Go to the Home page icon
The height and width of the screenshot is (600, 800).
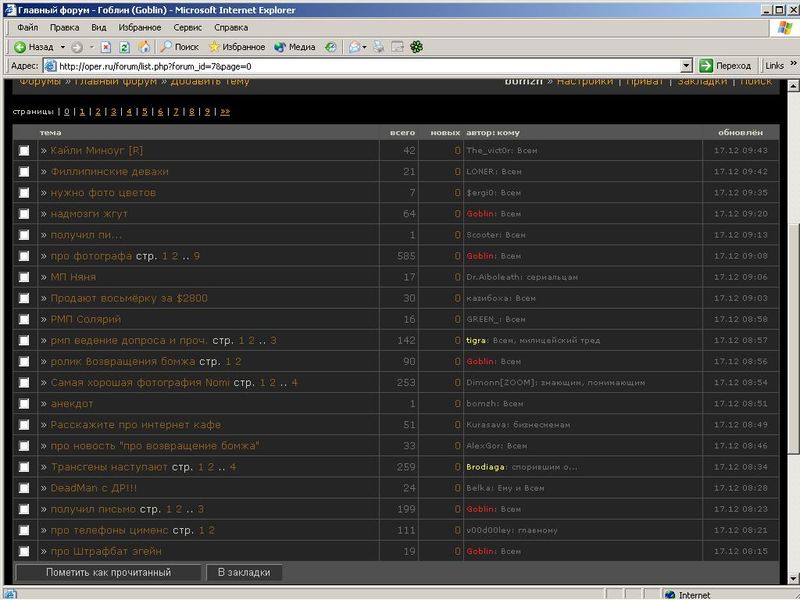144,47
